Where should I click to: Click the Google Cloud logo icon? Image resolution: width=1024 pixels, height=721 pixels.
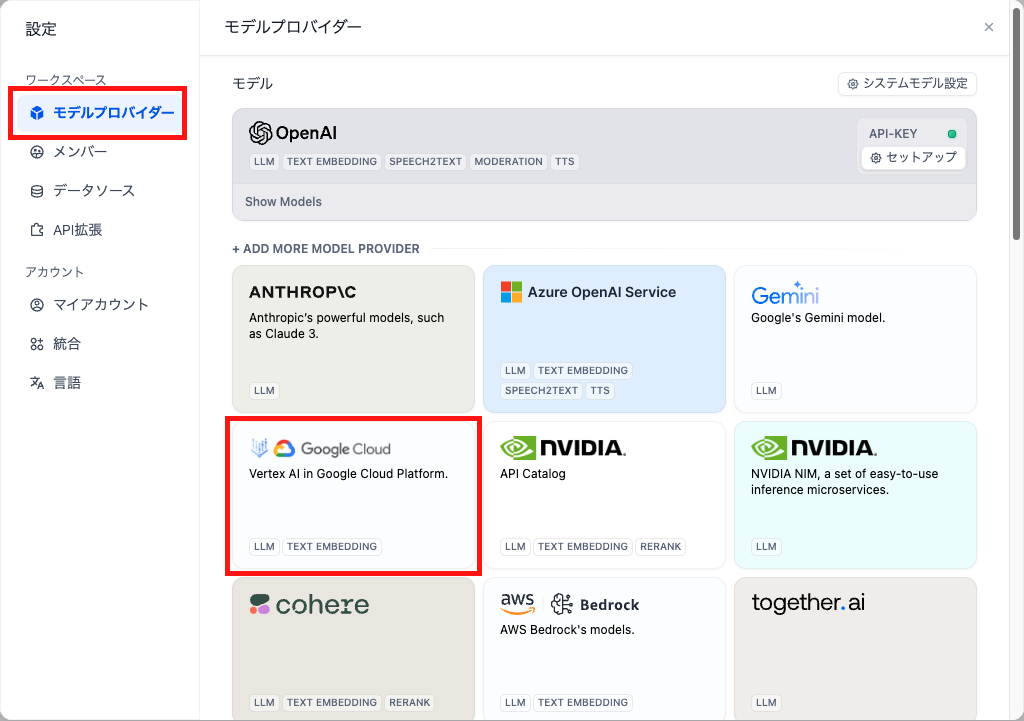[x=284, y=448]
